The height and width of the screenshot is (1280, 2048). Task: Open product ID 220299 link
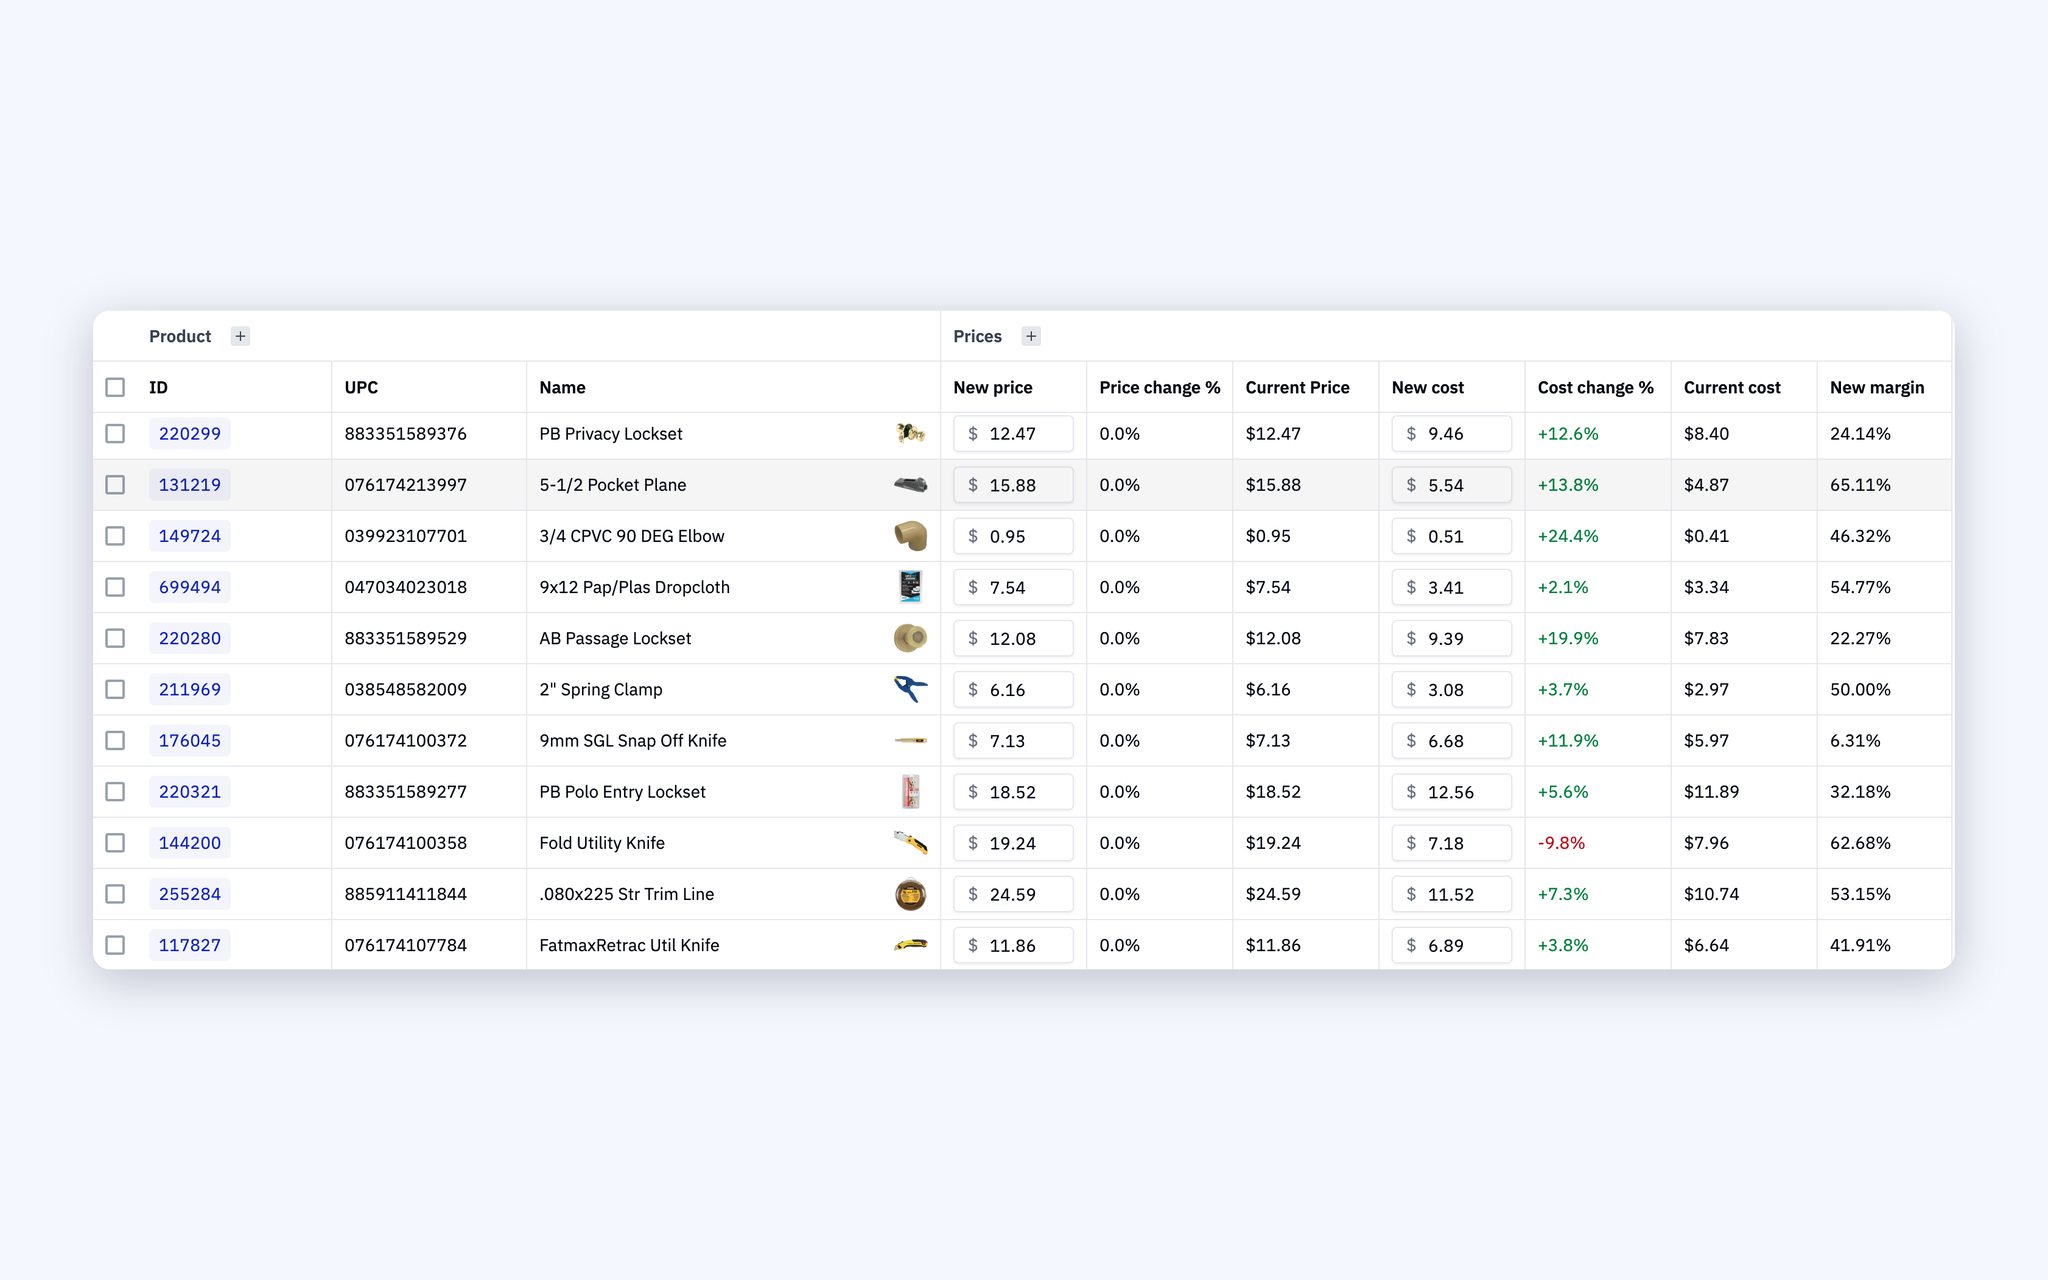pyautogui.click(x=190, y=433)
